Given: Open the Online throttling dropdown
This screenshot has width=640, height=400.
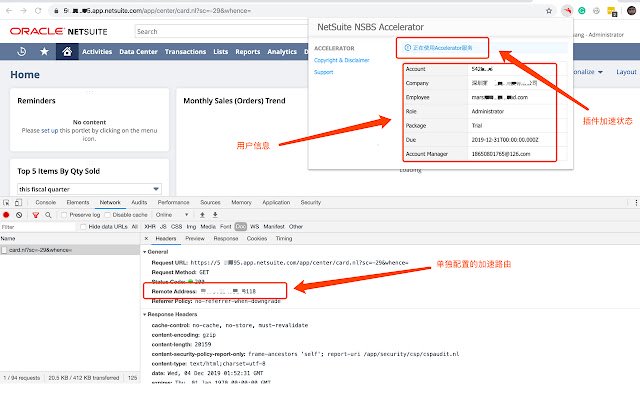Looking at the screenshot, I should click(x=172, y=215).
